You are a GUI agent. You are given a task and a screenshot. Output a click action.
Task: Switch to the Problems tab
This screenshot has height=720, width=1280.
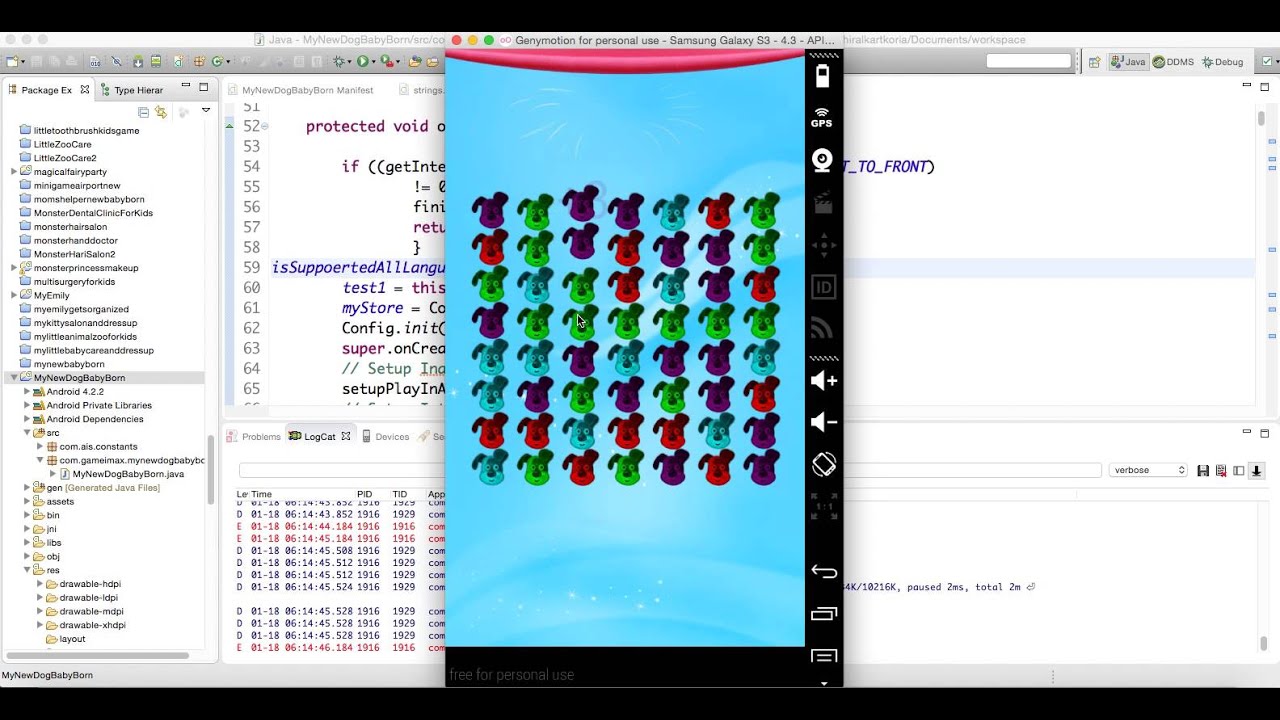pyautogui.click(x=254, y=436)
